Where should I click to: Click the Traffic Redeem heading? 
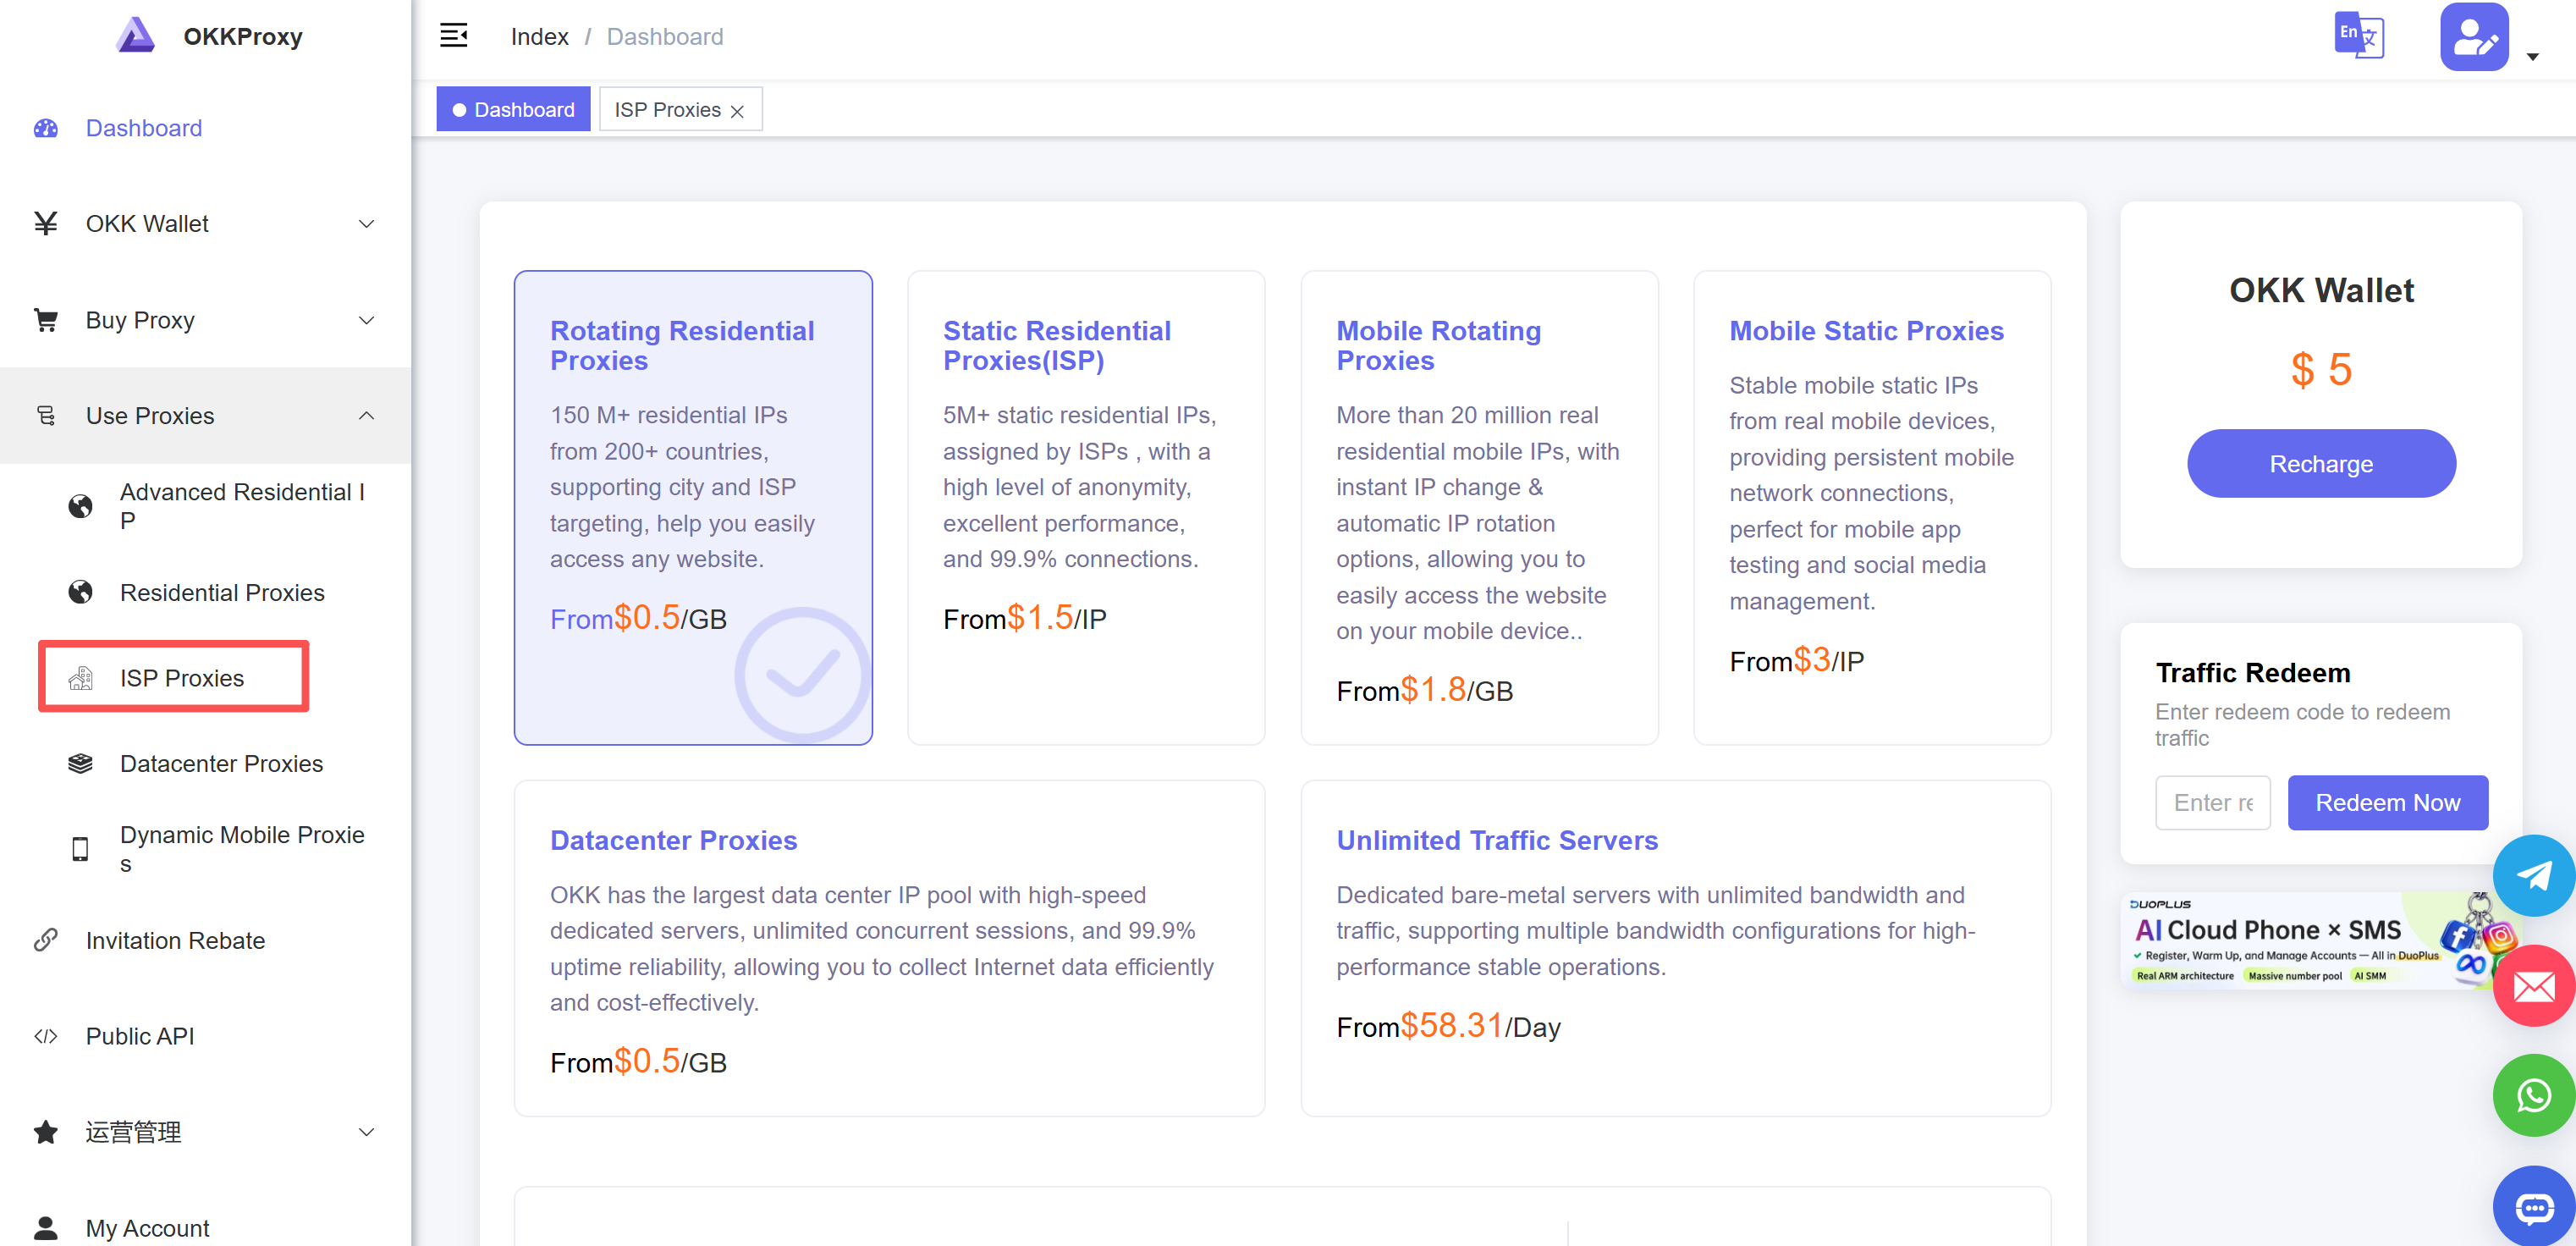coord(2252,672)
